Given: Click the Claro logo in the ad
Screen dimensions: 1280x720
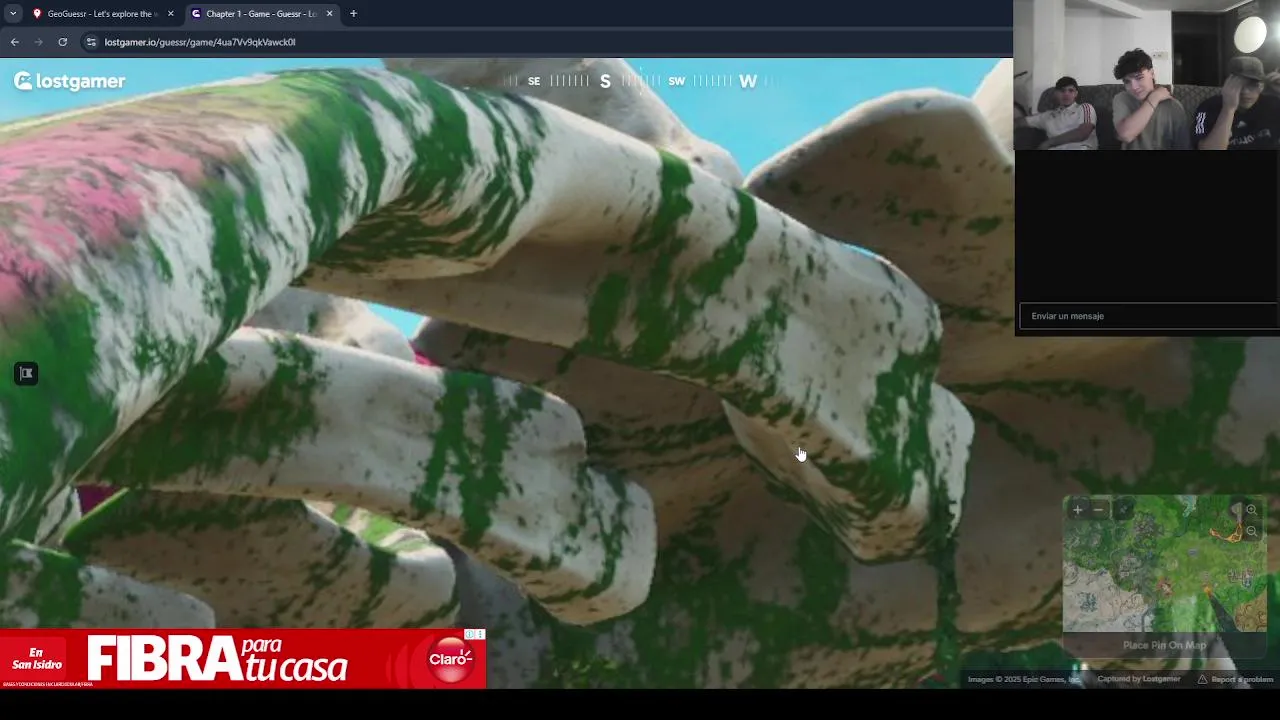Looking at the screenshot, I should point(450,660).
